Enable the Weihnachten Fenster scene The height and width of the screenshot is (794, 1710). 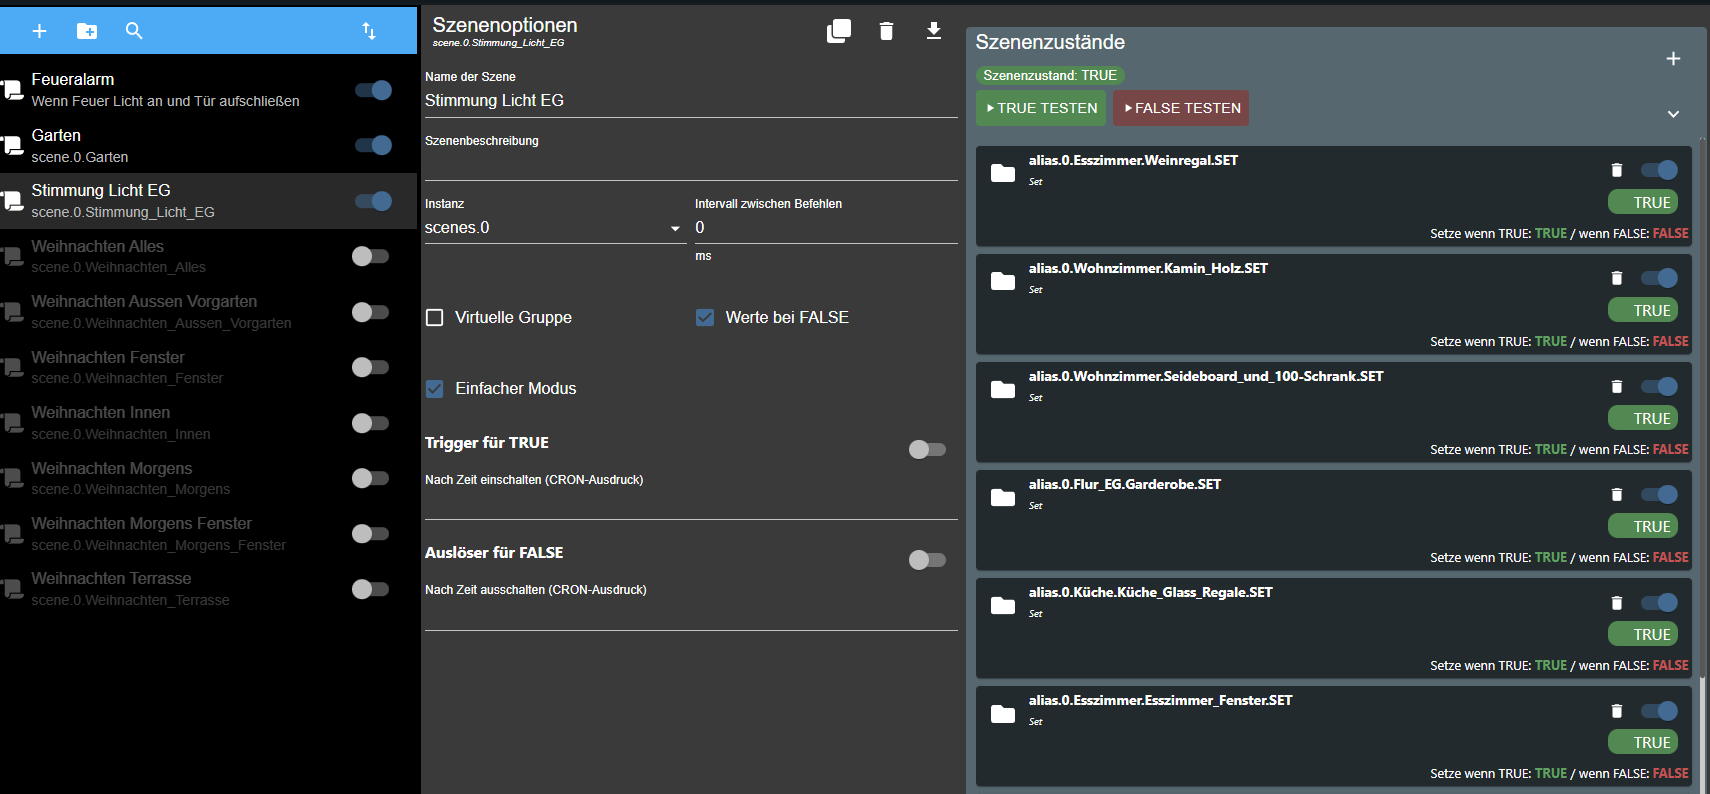(x=370, y=367)
